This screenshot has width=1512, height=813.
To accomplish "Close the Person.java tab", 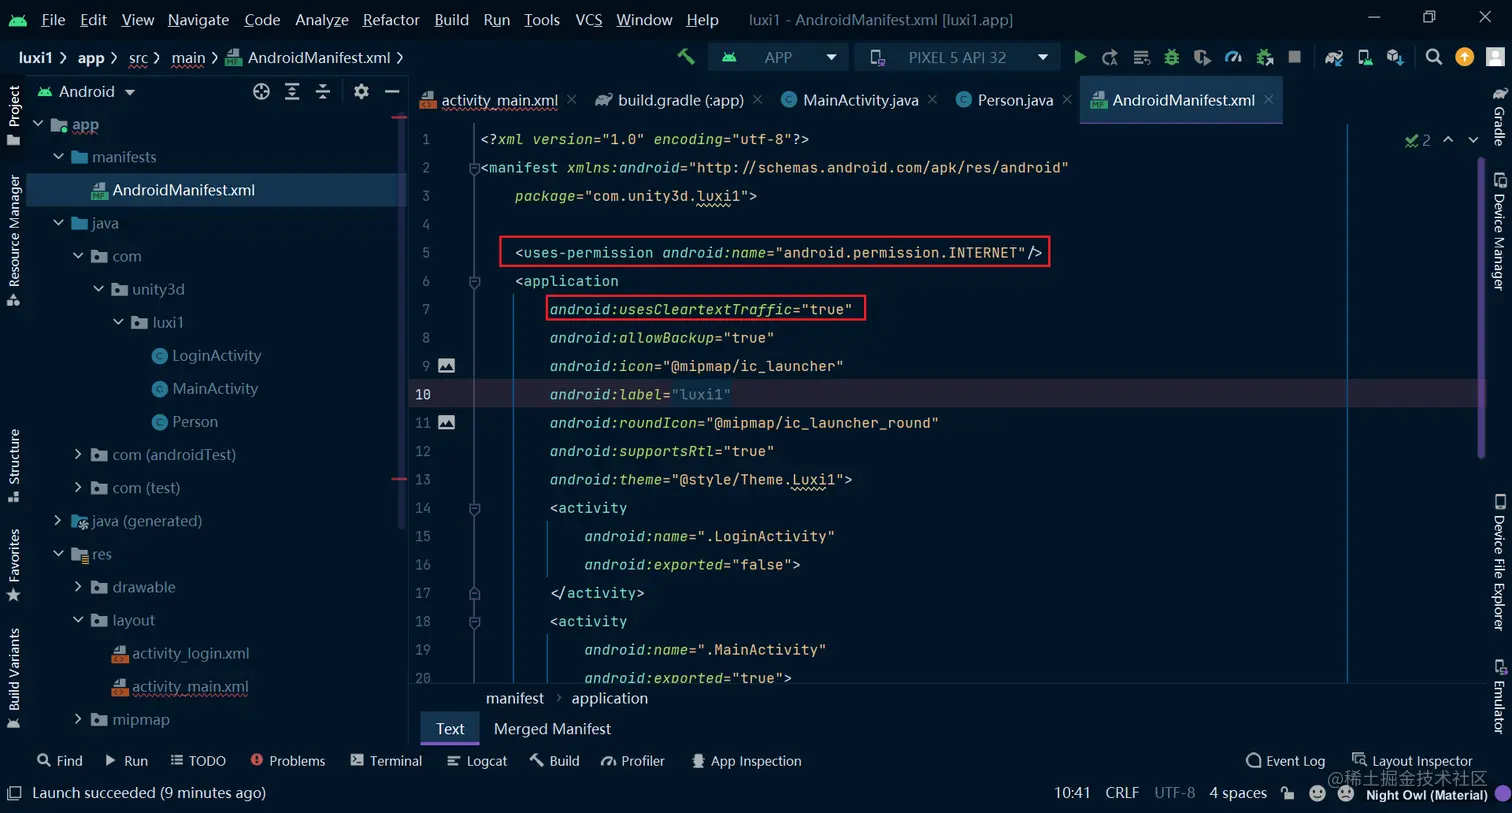I will 1067,99.
